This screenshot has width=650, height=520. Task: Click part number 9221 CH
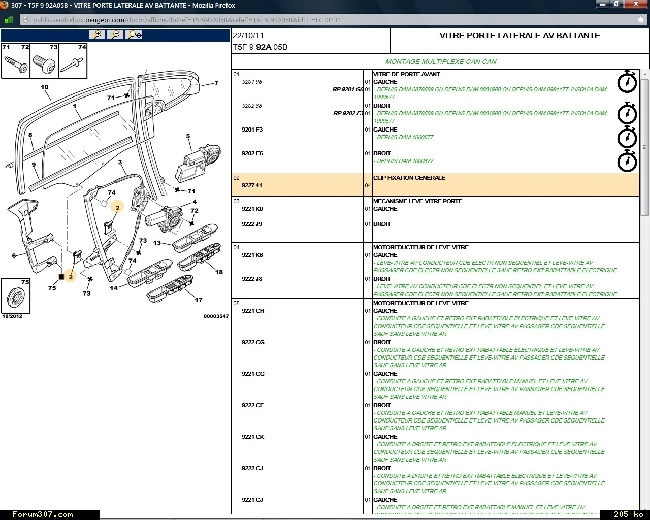click(253, 311)
